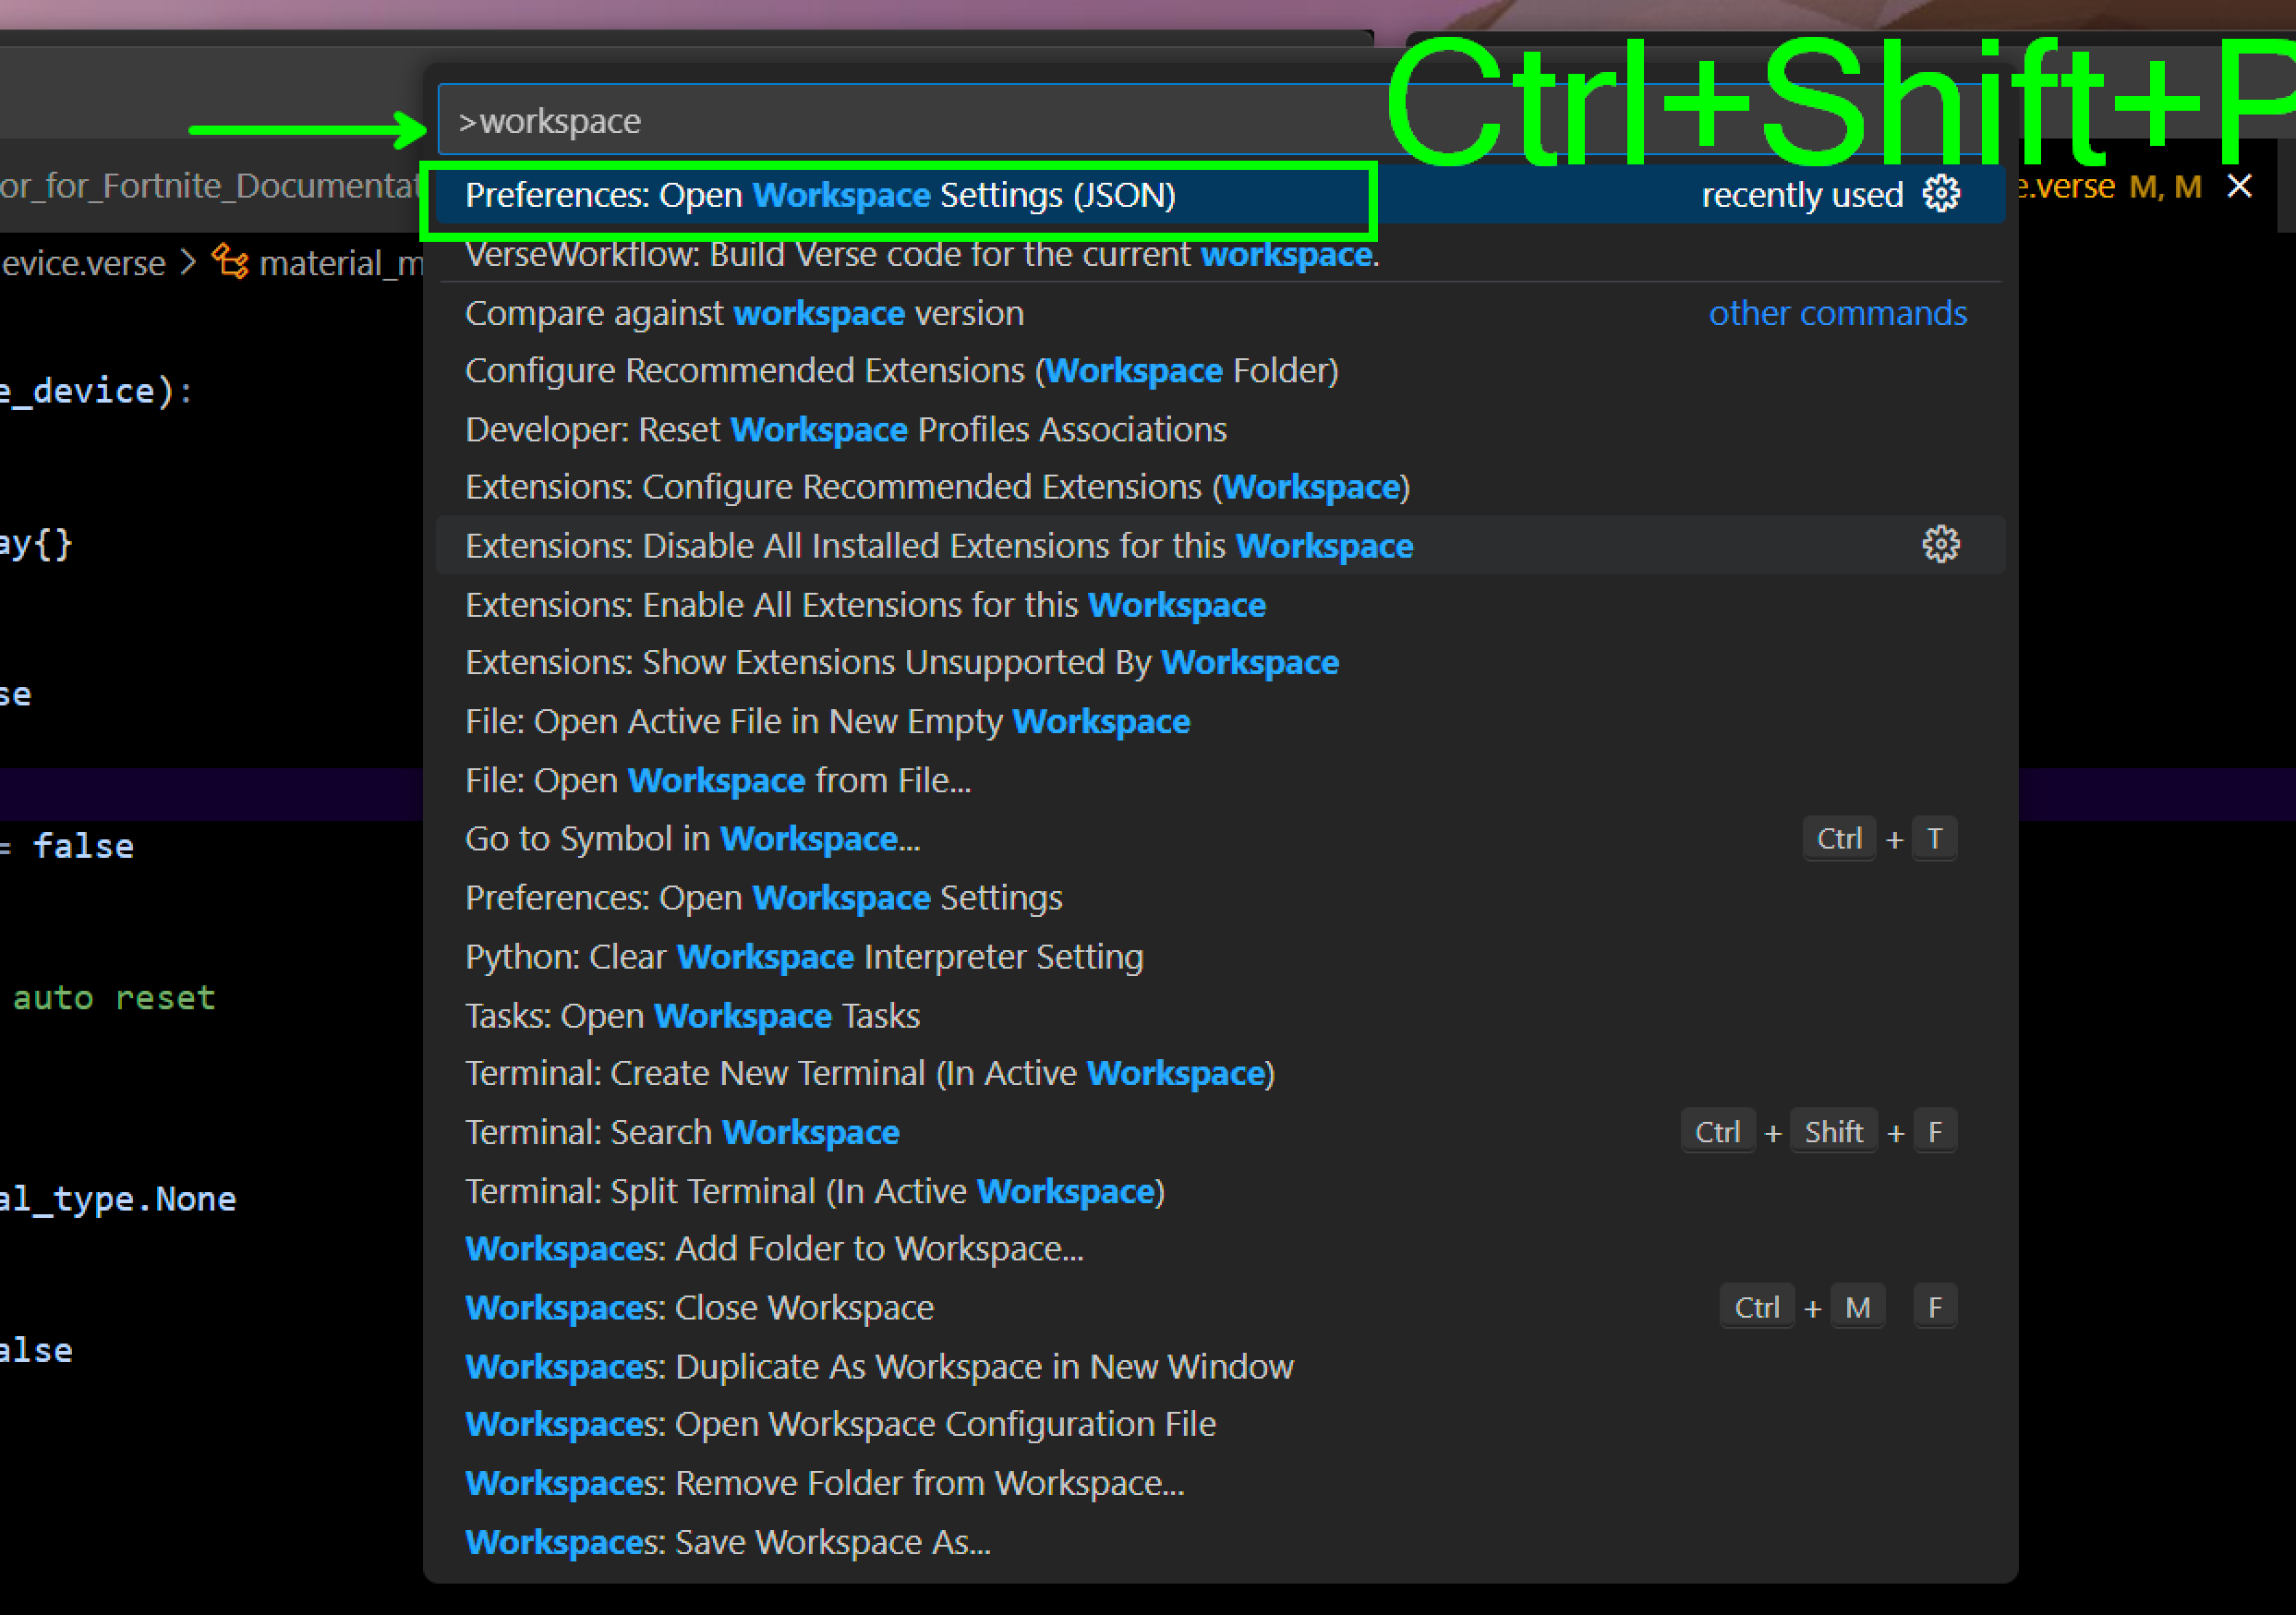The image size is (2296, 1615).
Task: Click the evice.verse breadcrumb segment
Action: click(84, 263)
